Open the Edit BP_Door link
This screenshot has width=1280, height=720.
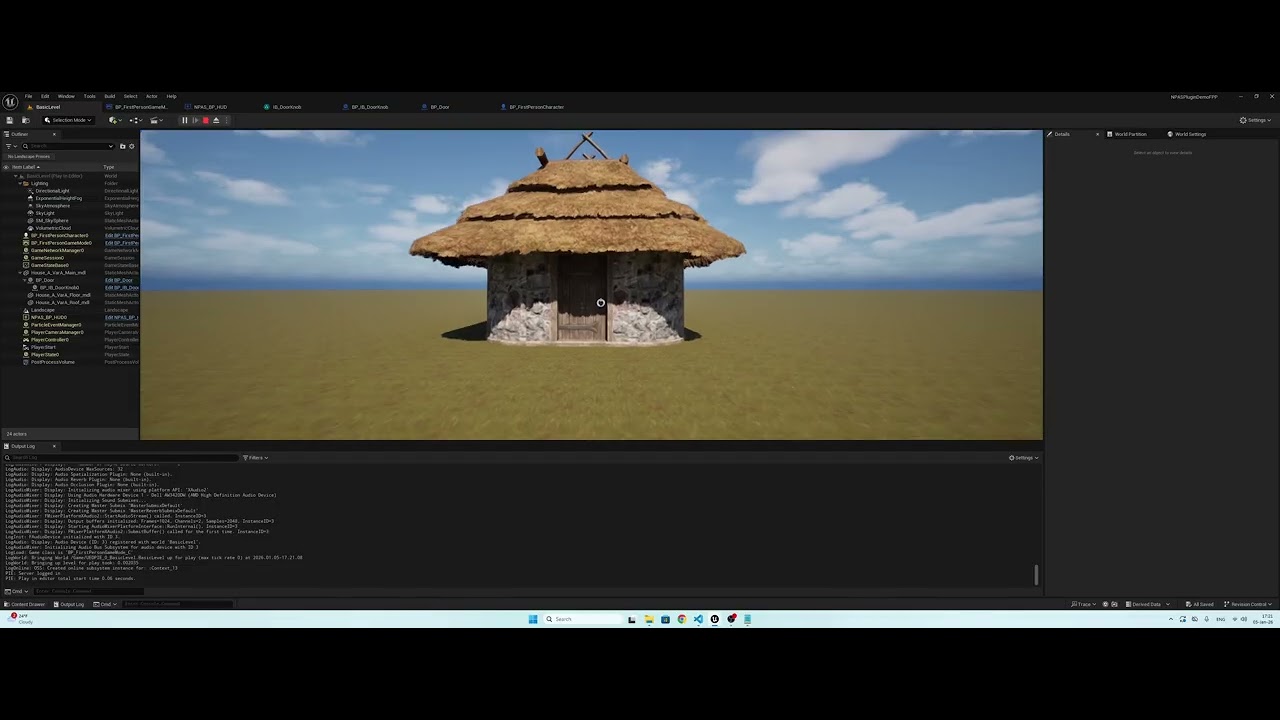(x=118, y=280)
